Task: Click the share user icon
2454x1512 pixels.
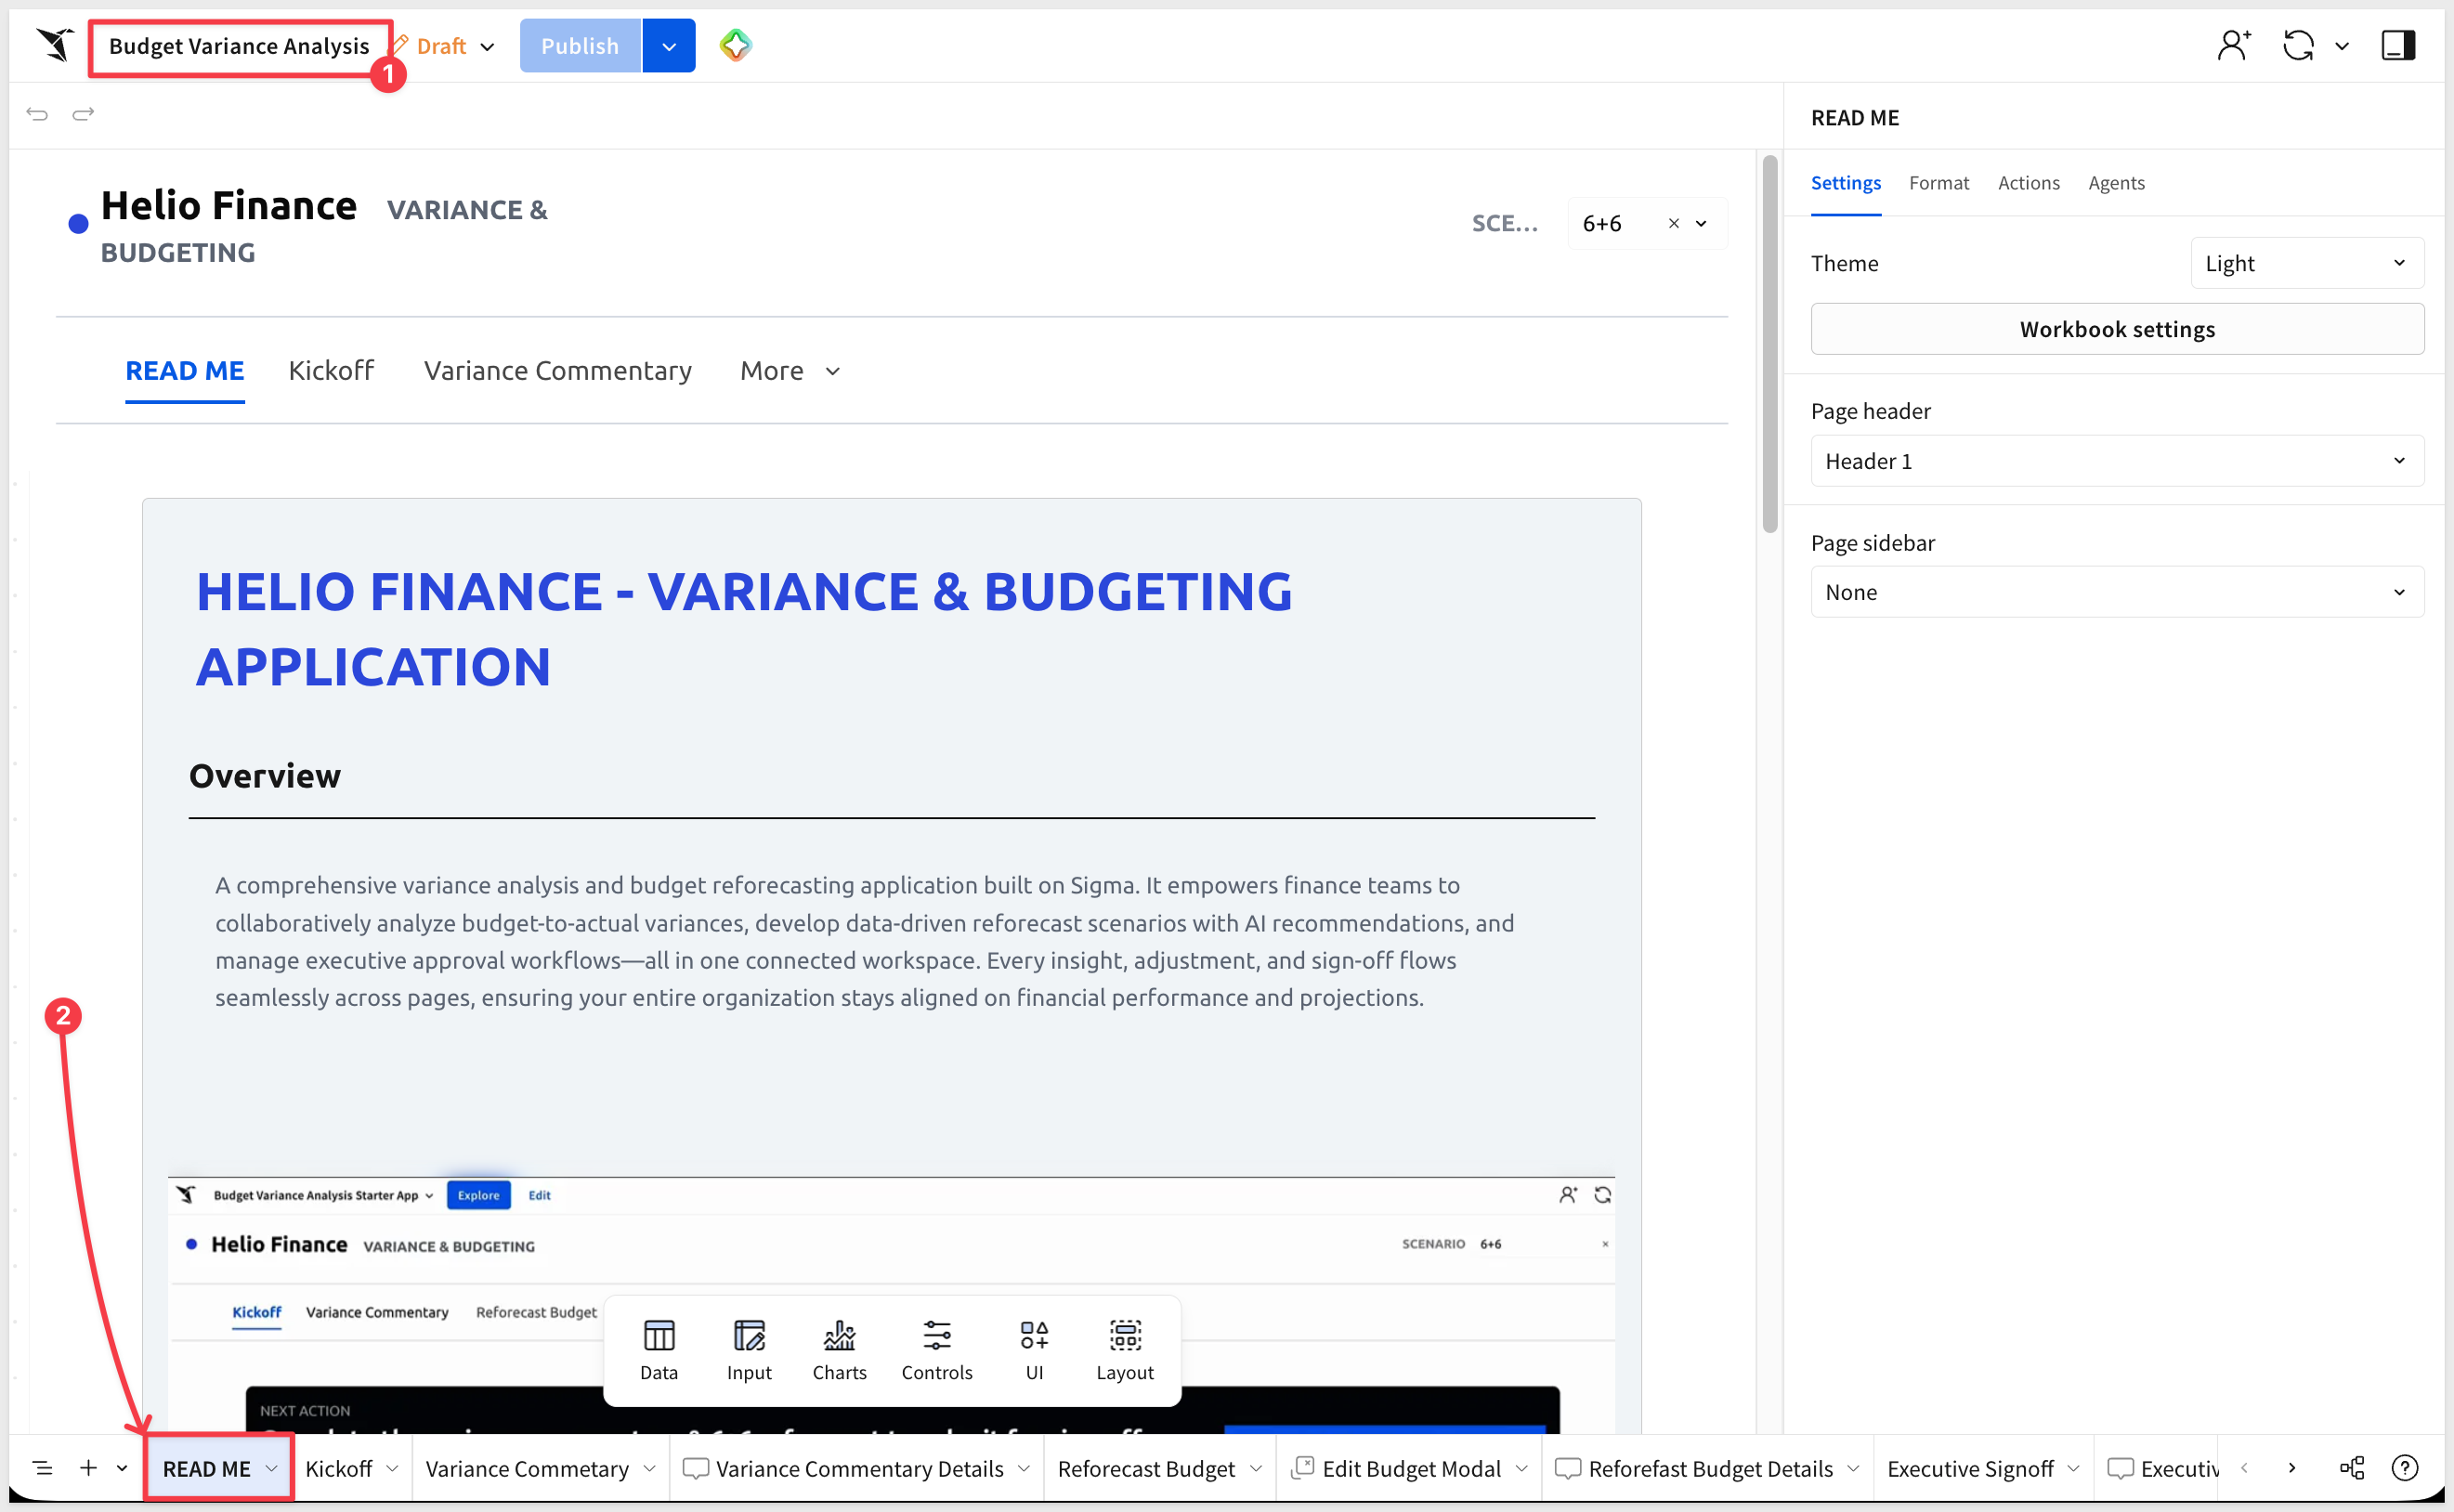Action: coord(2233,45)
